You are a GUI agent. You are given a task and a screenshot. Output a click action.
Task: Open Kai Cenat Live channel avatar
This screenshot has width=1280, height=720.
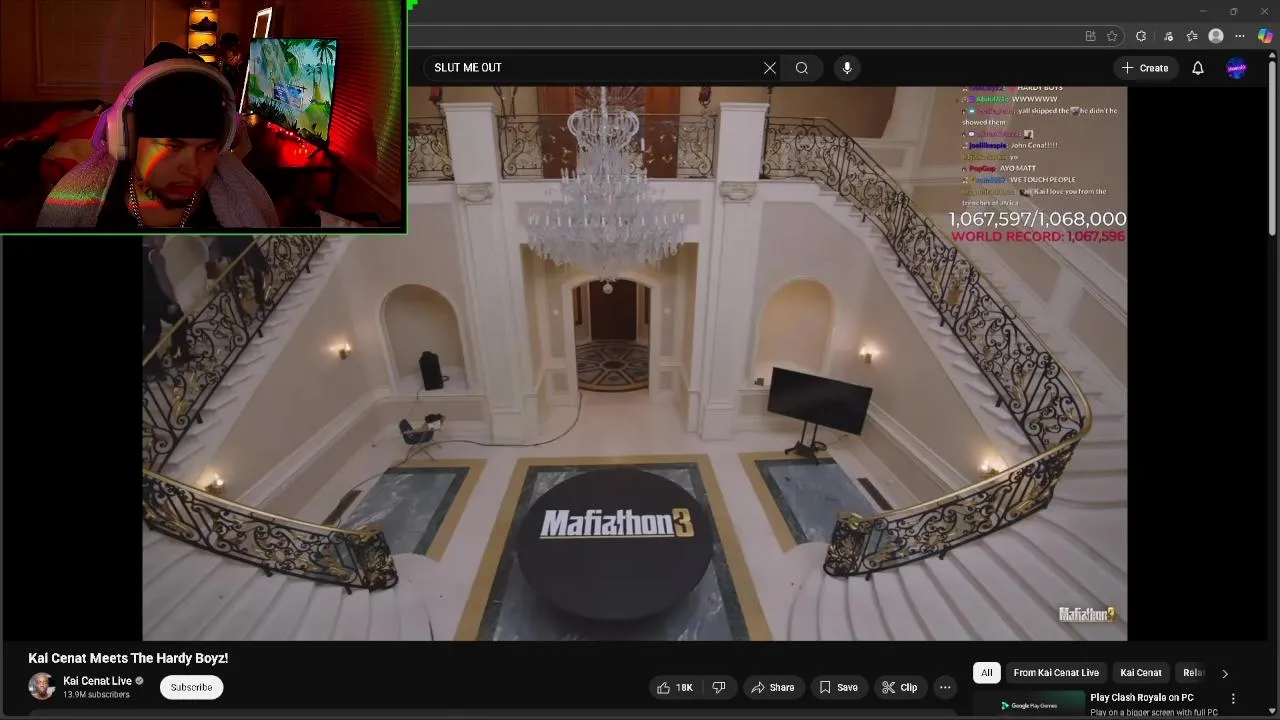click(42, 687)
